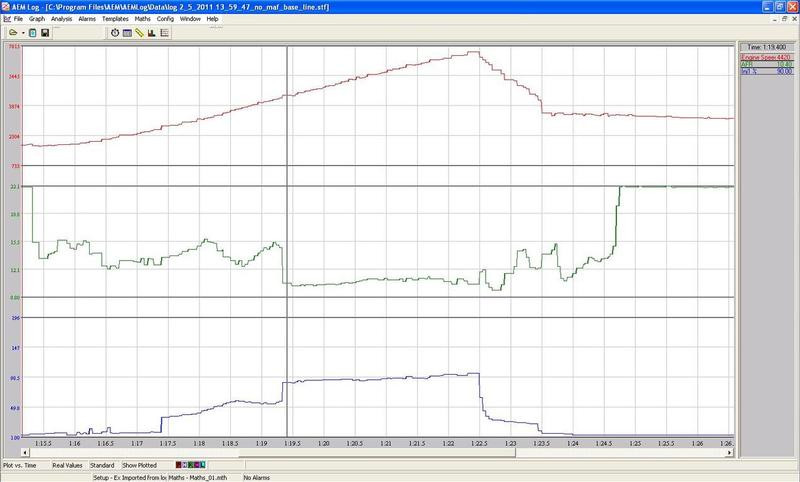Click the 1:17.5 time axis label

(x=168, y=444)
